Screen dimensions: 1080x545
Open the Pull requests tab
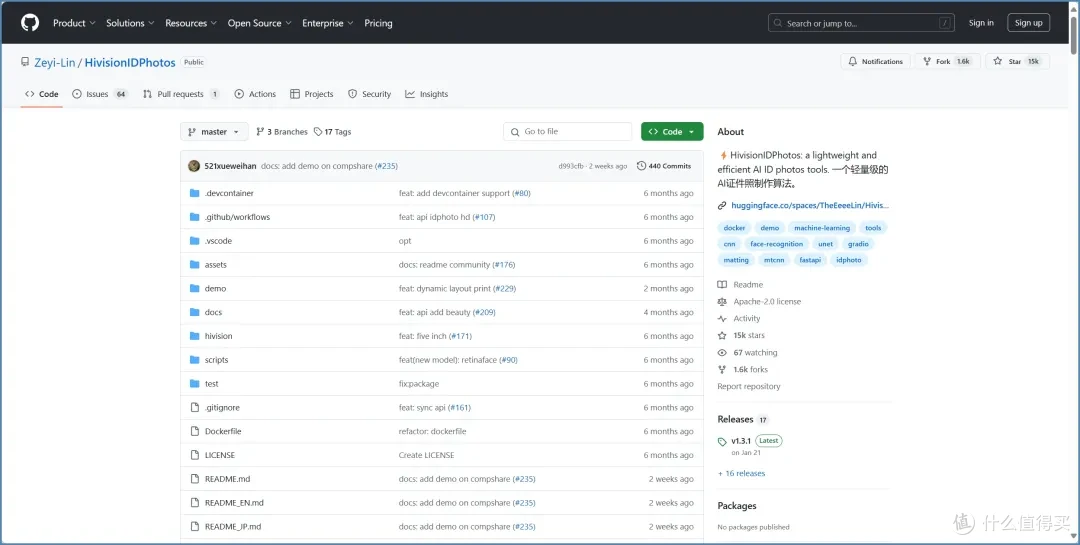click(x=181, y=94)
